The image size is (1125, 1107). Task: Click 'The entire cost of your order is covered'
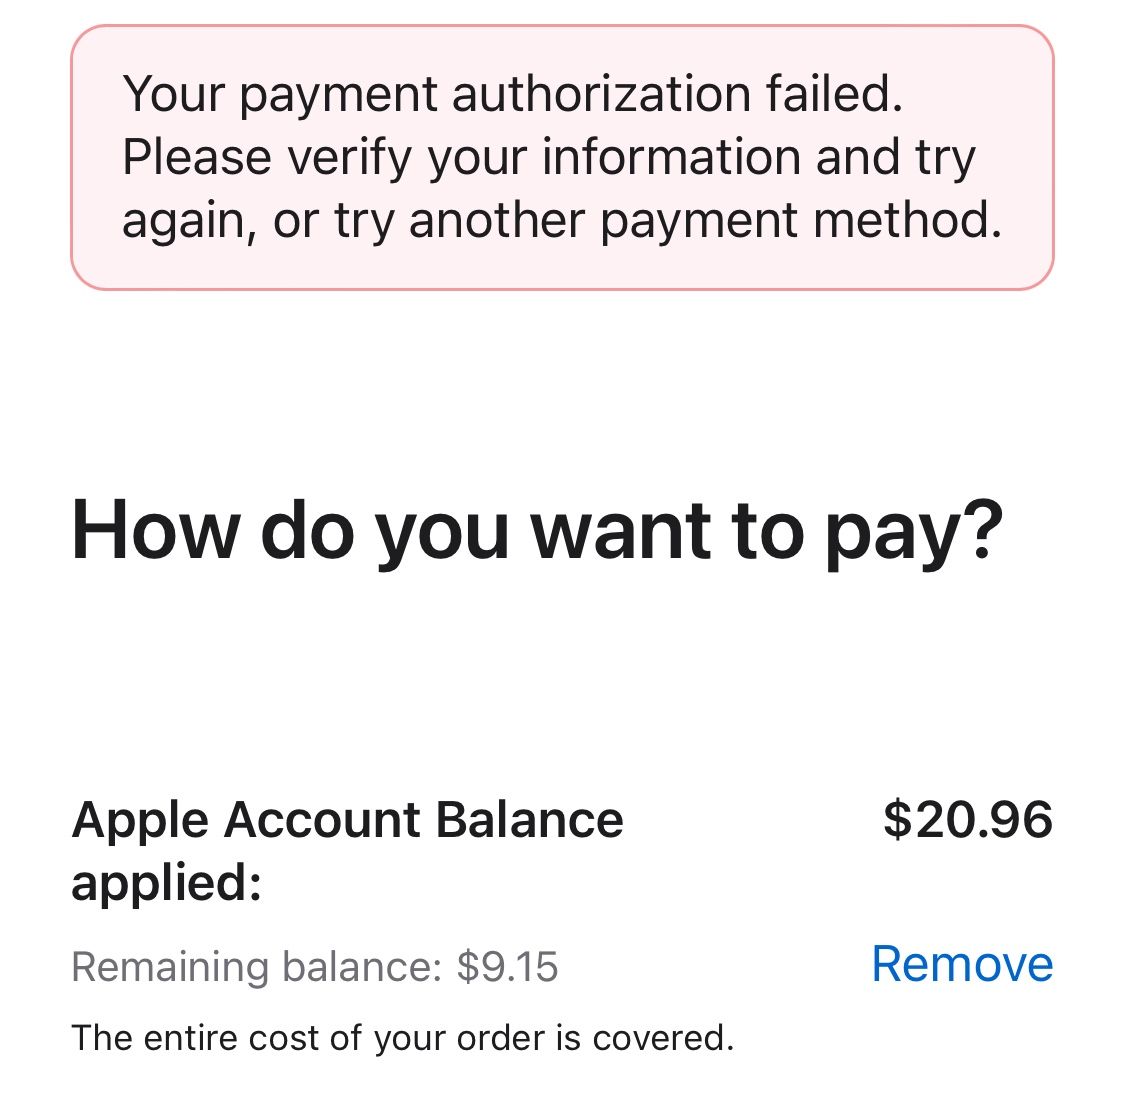pos(403,1037)
